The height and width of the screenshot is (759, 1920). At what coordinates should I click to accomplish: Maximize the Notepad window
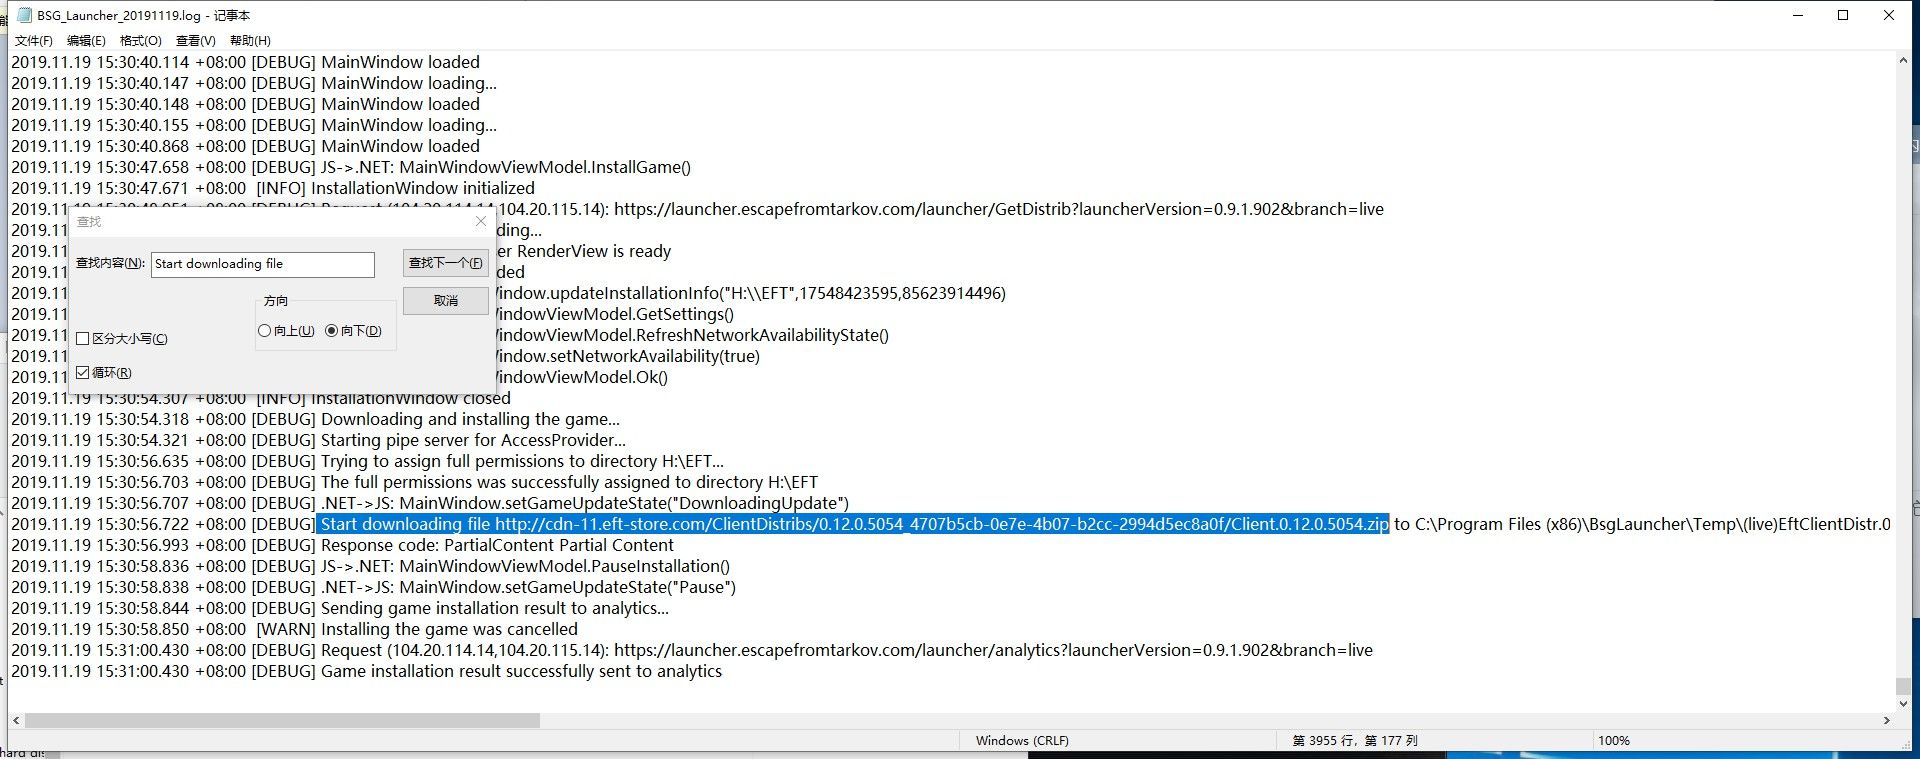1843,15
